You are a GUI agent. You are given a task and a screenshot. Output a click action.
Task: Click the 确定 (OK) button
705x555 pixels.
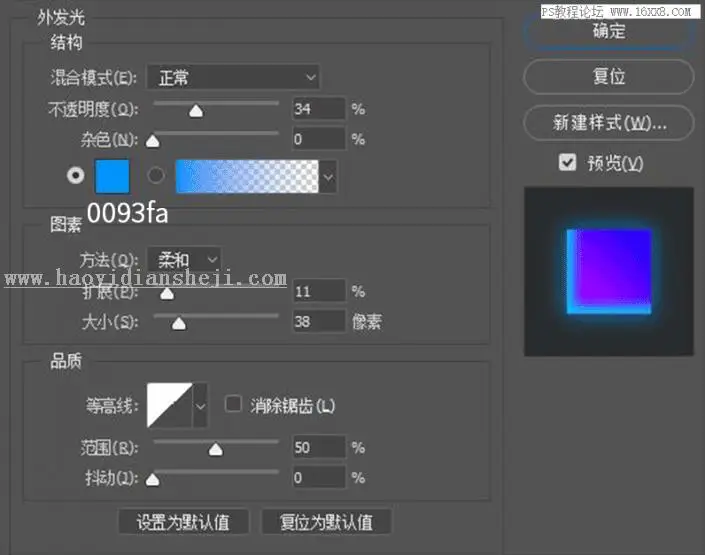point(609,31)
